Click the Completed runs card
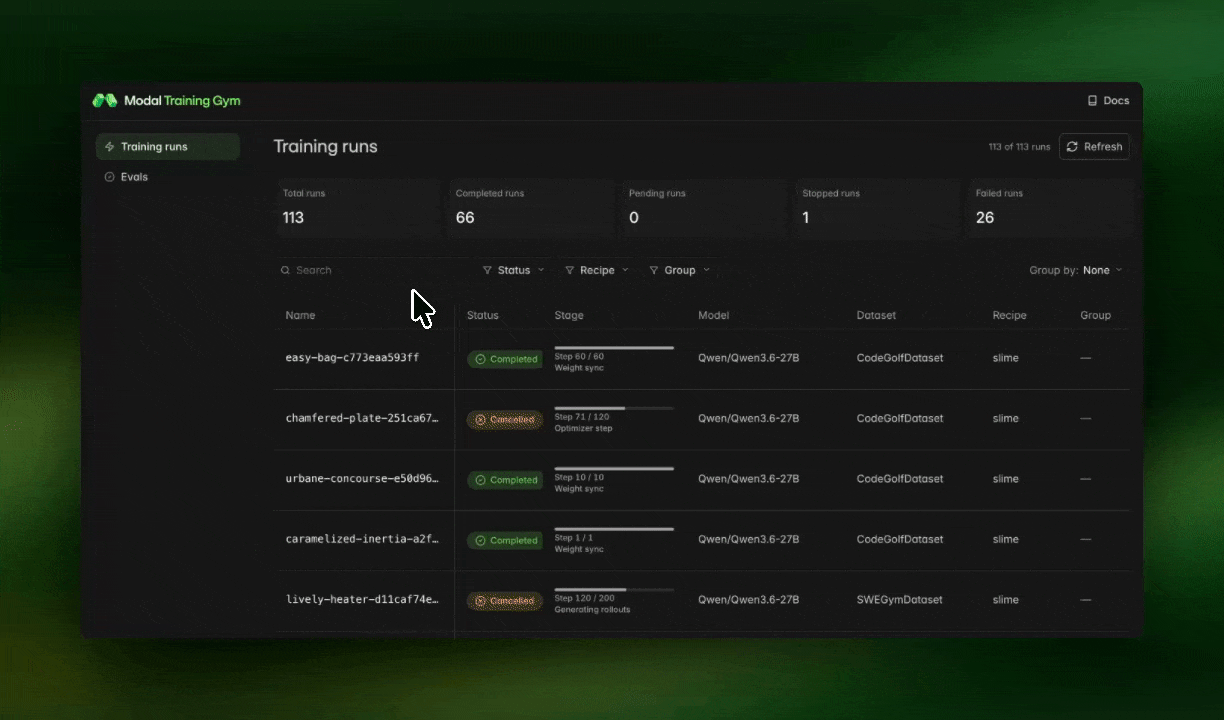 (x=530, y=208)
